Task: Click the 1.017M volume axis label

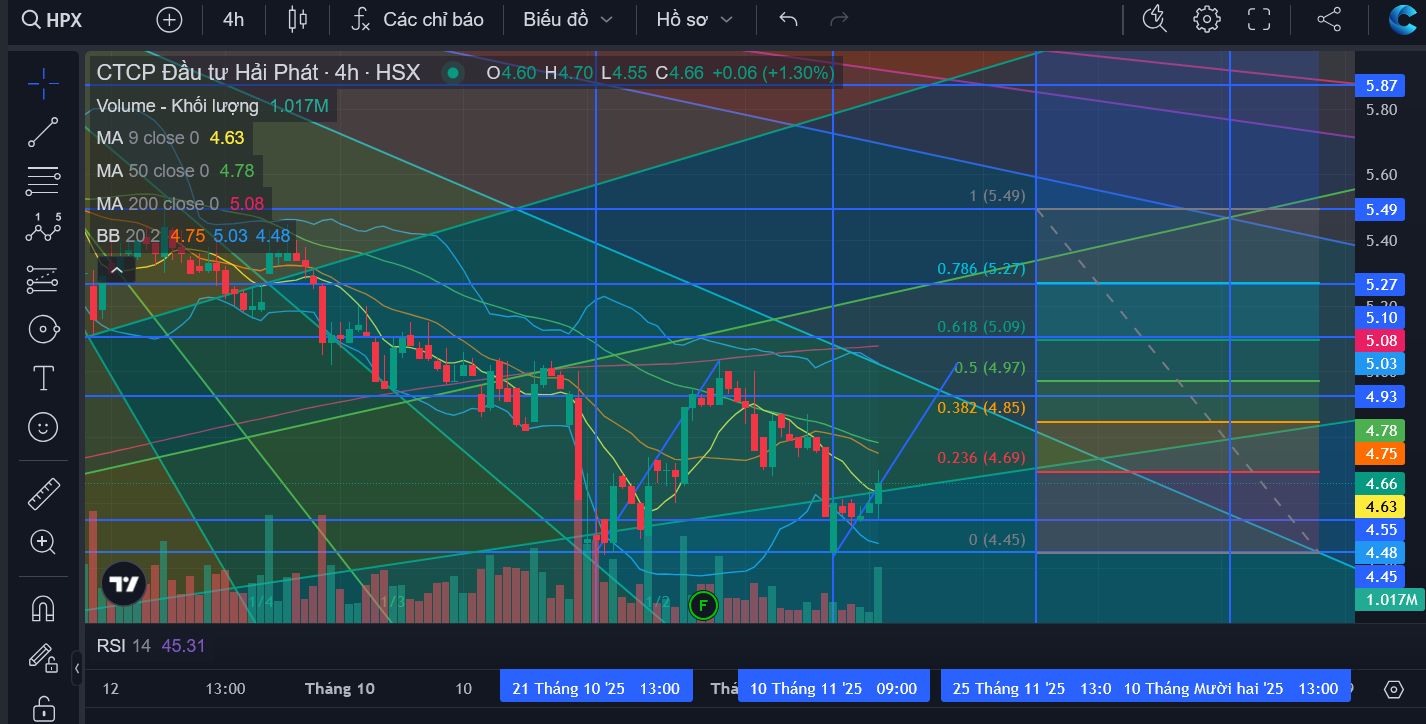Action: [x=1390, y=599]
